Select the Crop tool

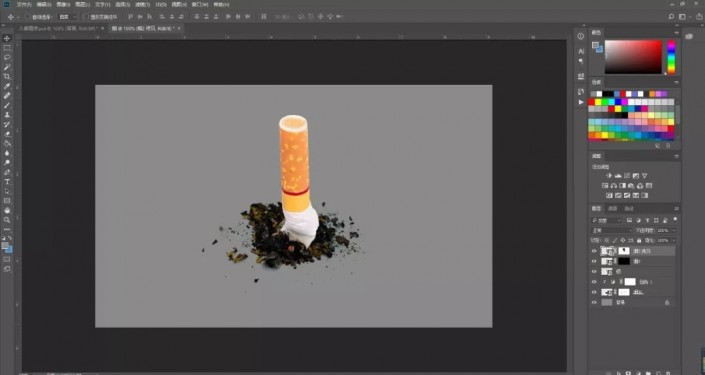[7, 77]
